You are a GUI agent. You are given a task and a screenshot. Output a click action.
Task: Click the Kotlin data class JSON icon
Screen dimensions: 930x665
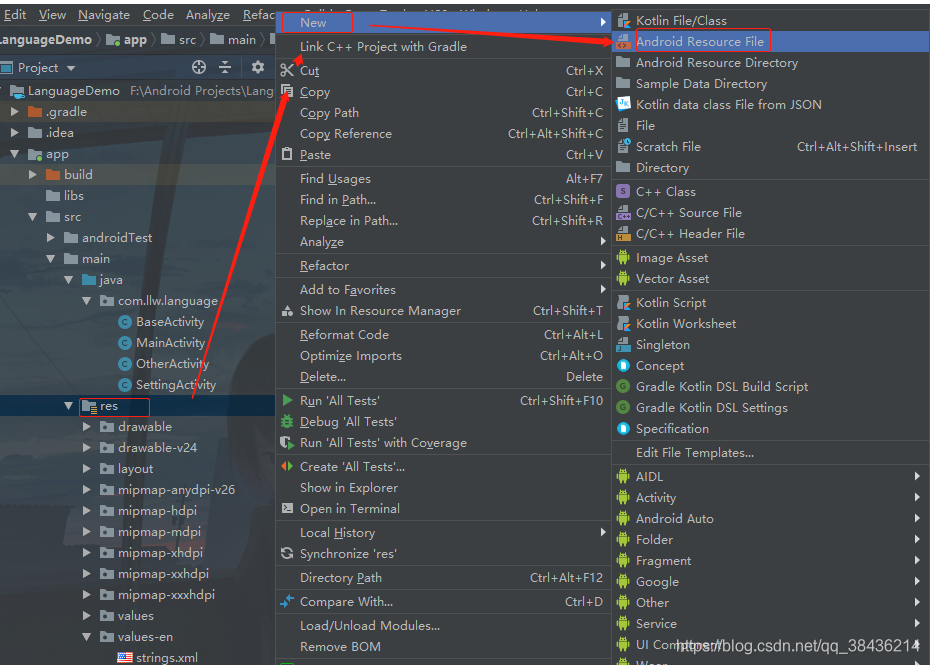[x=623, y=104]
